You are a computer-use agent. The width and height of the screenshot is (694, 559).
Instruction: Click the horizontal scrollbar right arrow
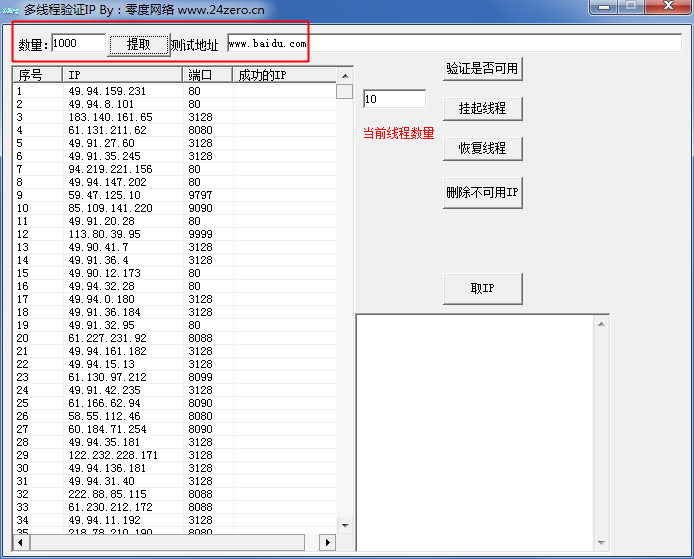tap(328, 542)
